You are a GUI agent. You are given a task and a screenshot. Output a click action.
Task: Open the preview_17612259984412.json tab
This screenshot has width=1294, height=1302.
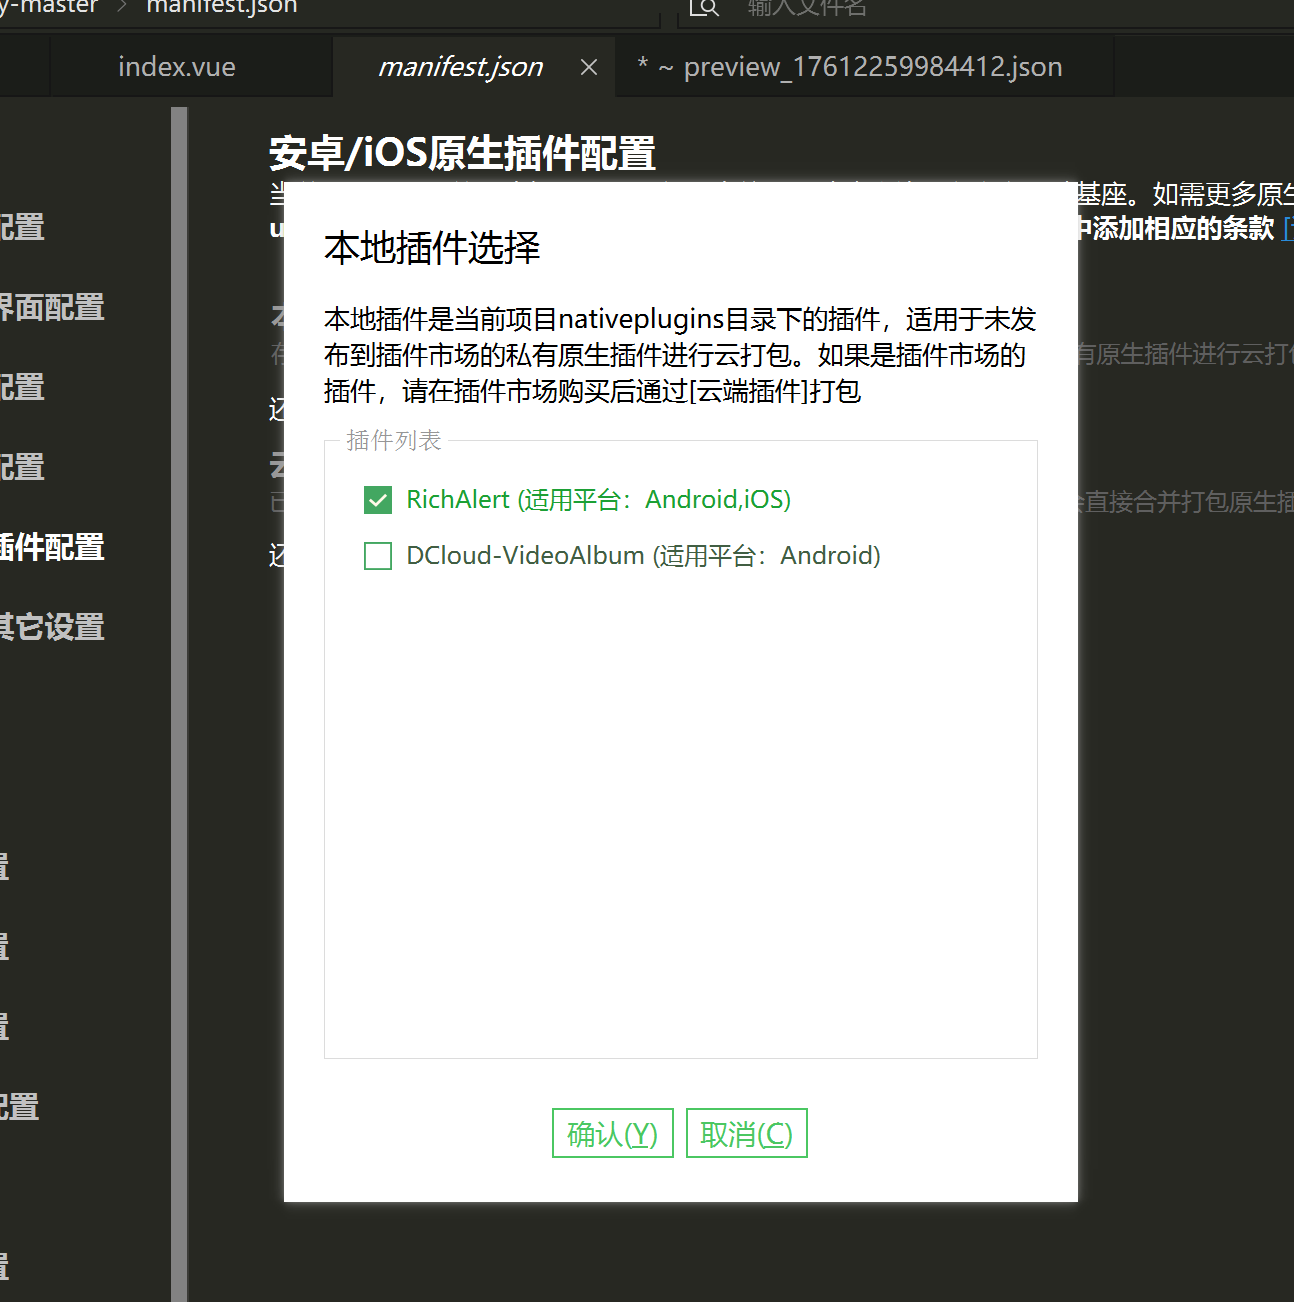point(860,67)
